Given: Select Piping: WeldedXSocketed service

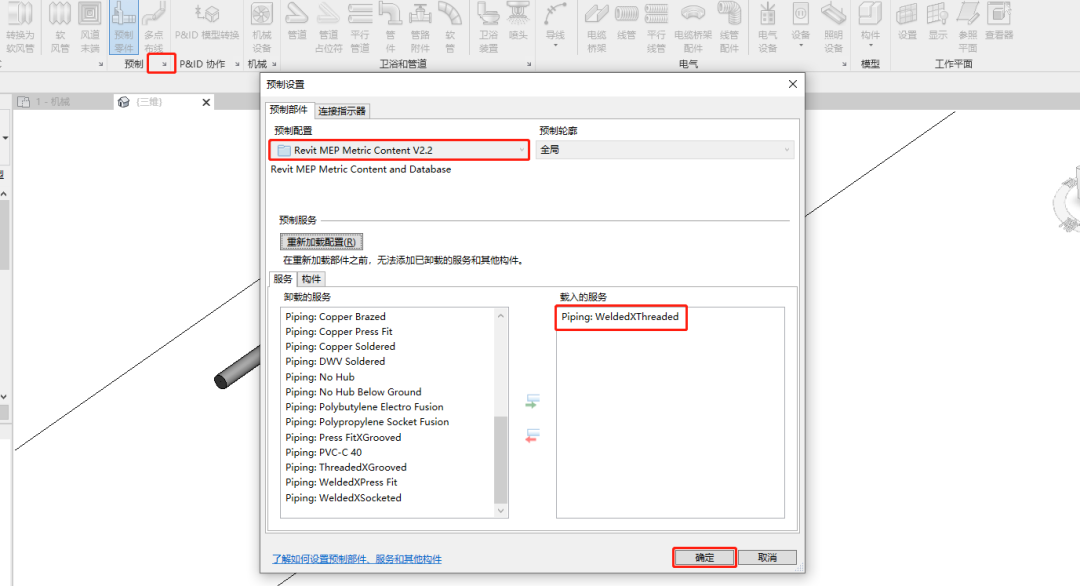Looking at the screenshot, I should pyautogui.click(x=344, y=498).
